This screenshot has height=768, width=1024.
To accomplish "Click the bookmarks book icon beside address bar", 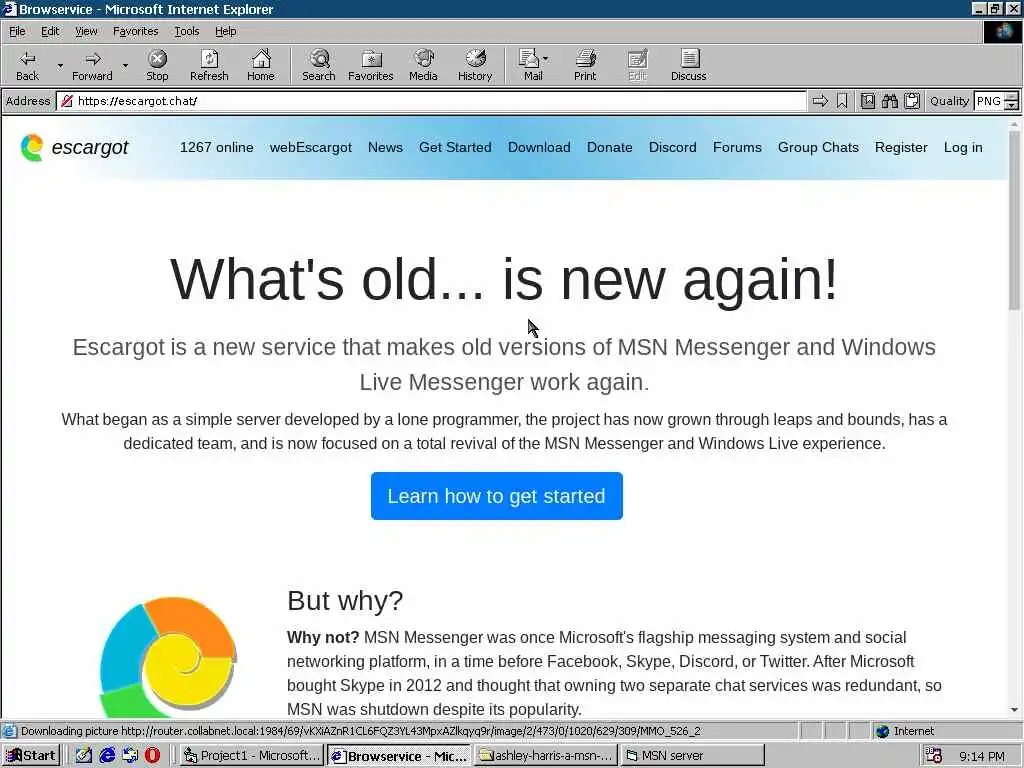I will tap(868, 101).
